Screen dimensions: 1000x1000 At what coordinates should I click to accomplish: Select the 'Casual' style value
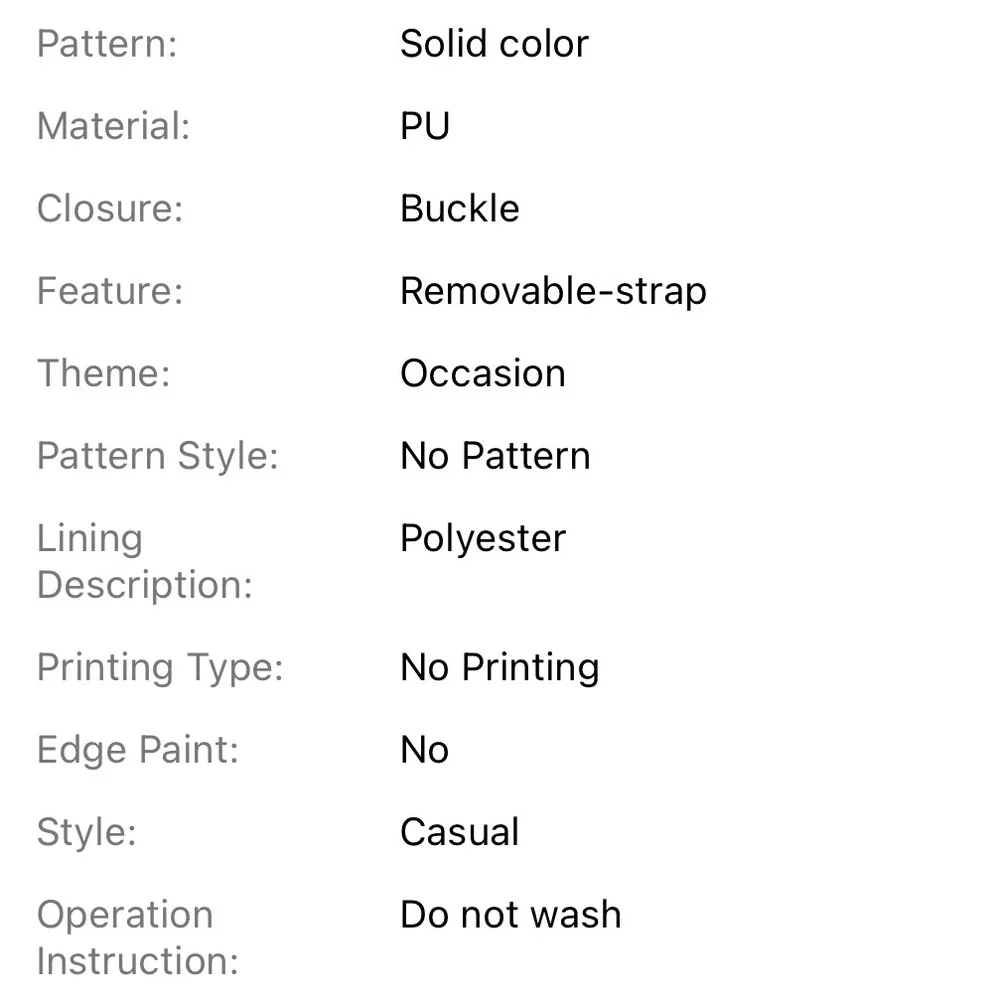pyautogui.click(x=460, y=833)
